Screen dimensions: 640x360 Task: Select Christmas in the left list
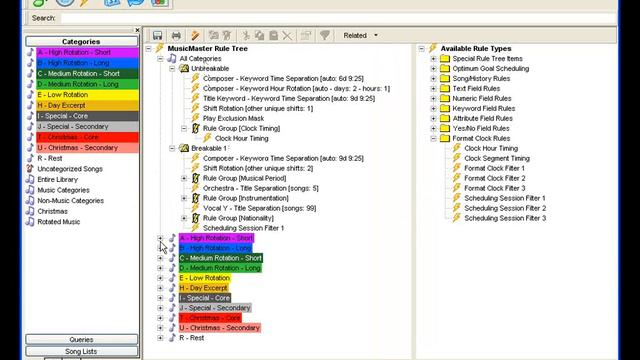tap(53, 211)
